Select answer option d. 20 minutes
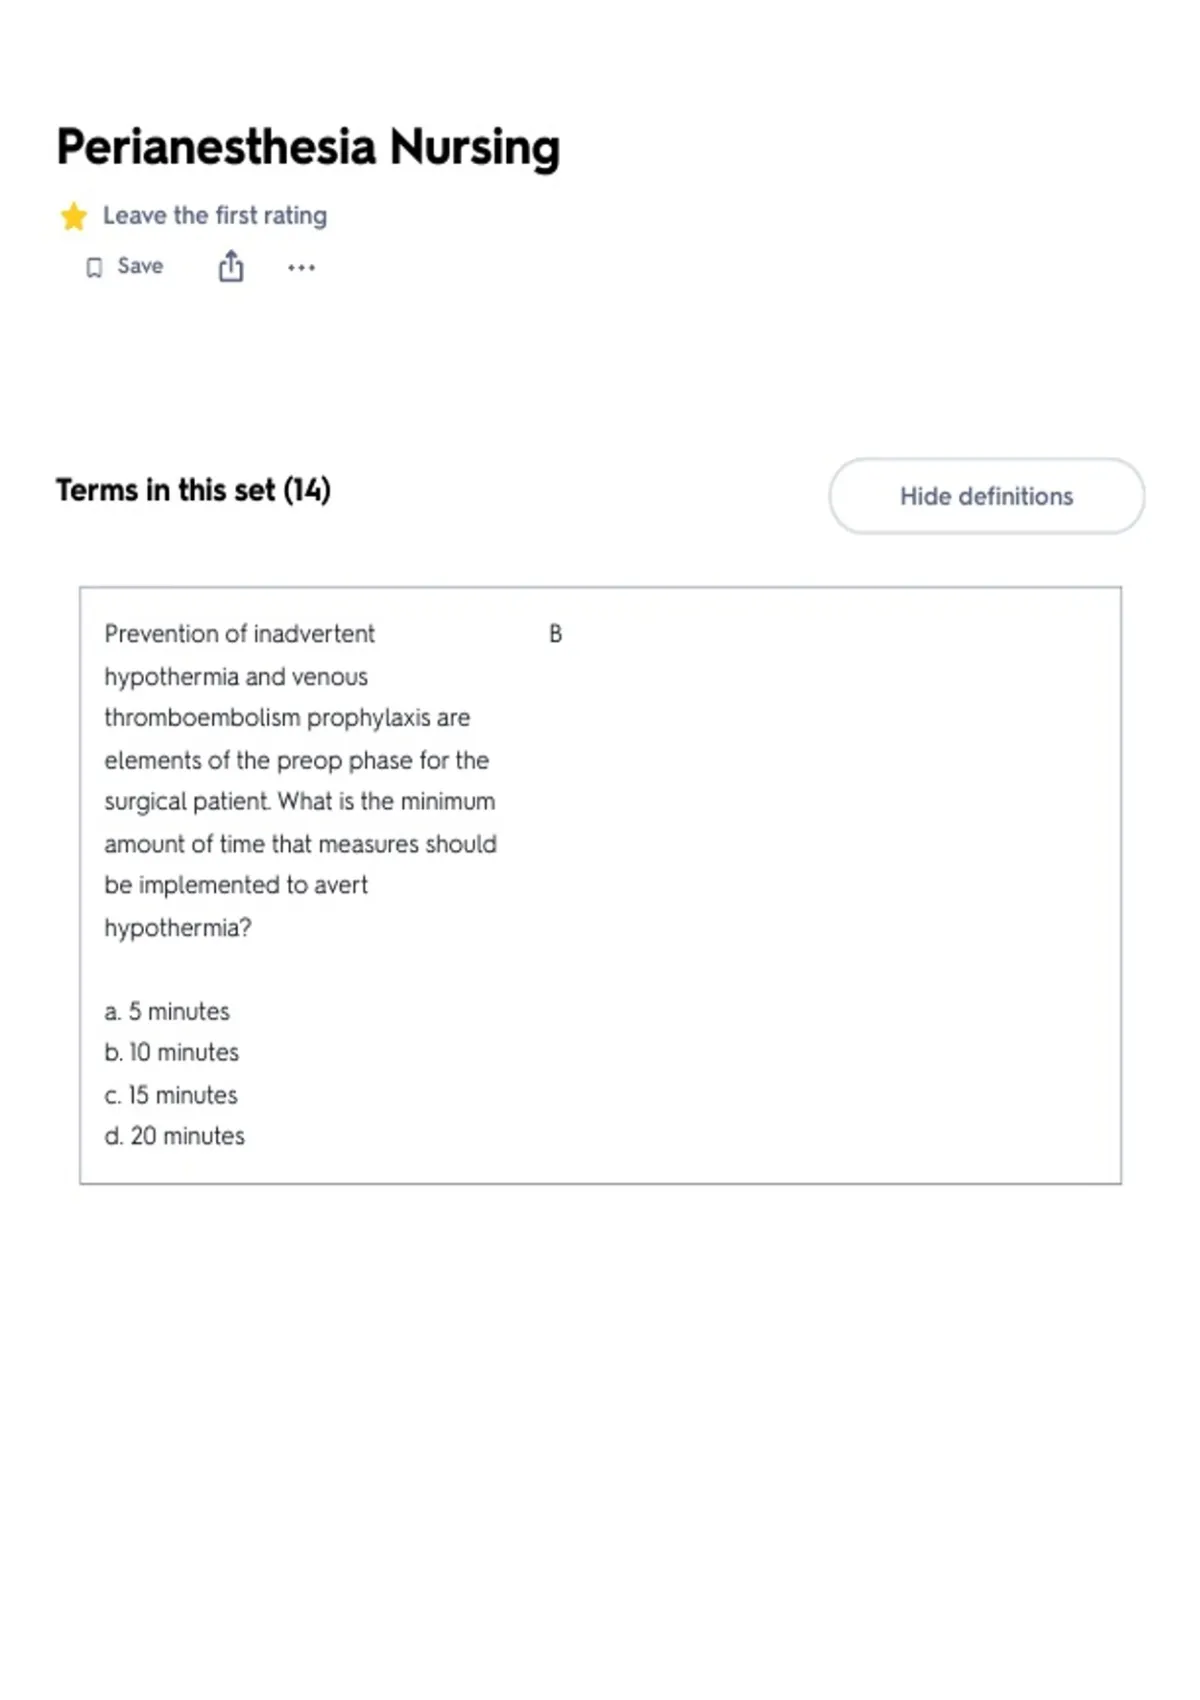 tap(175, 1136)
